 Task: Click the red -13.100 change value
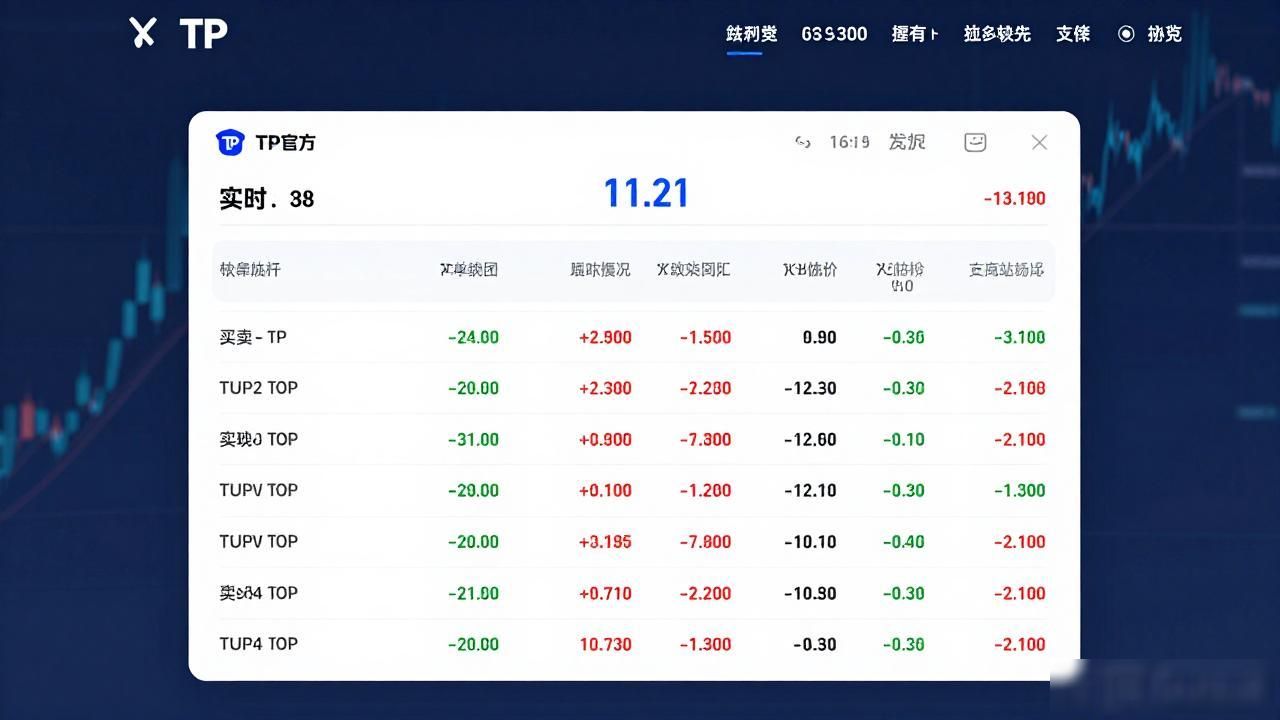pos(1014,198)
